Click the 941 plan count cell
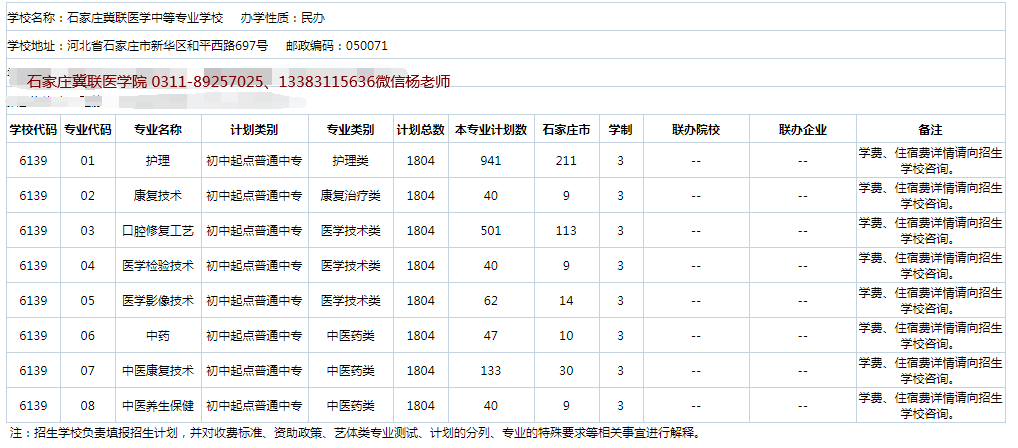Image resolution: width=1018 pixels, height=448 pixels. coord(490,161)
